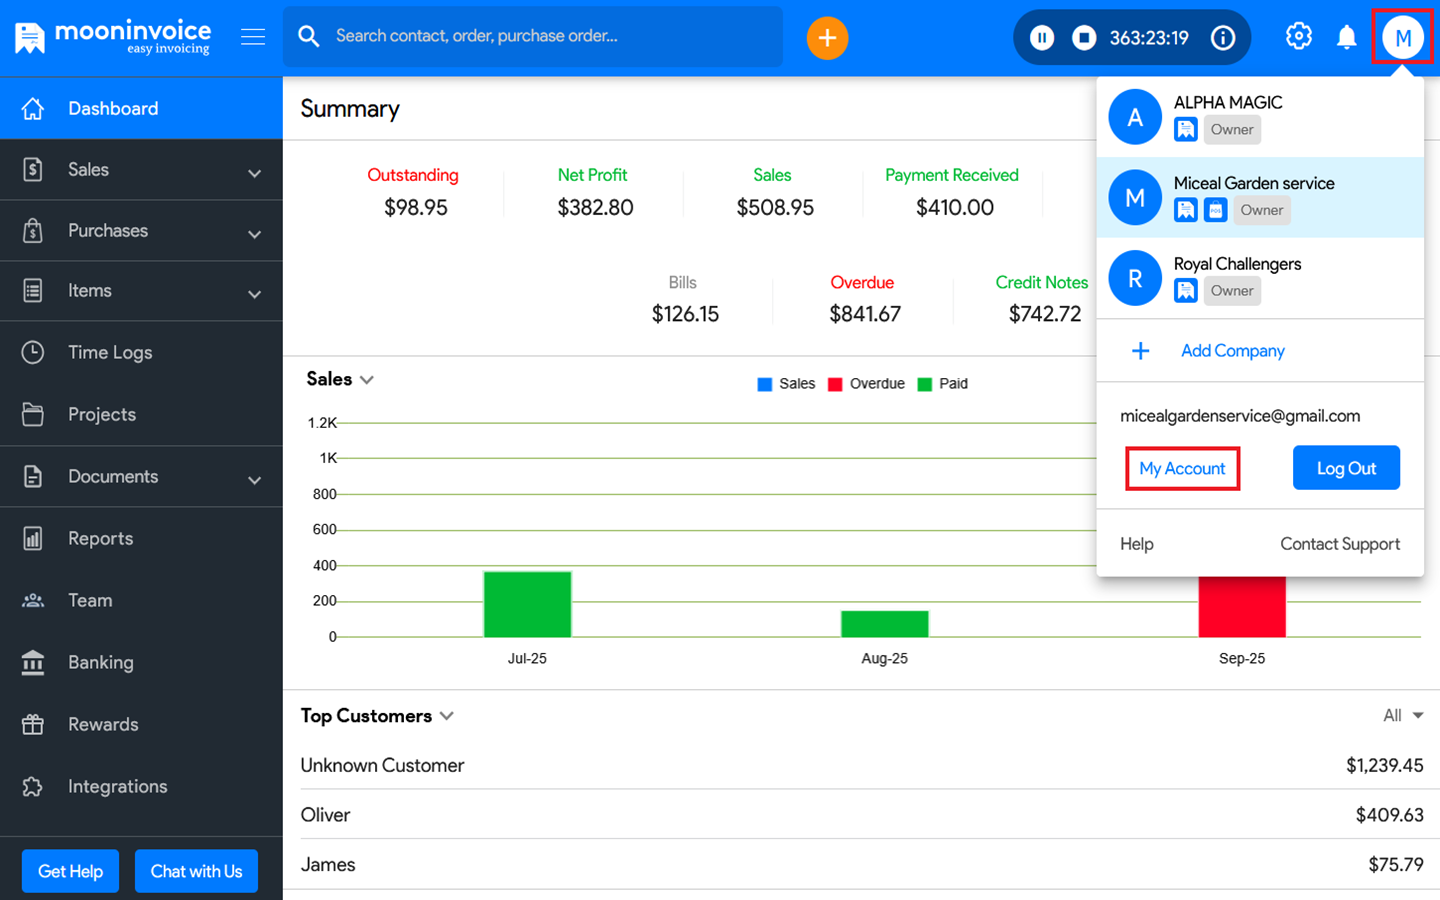This screenshot has height=900, width=1440.
Task: Open the timer info icon
Action: coord(1223,38)
